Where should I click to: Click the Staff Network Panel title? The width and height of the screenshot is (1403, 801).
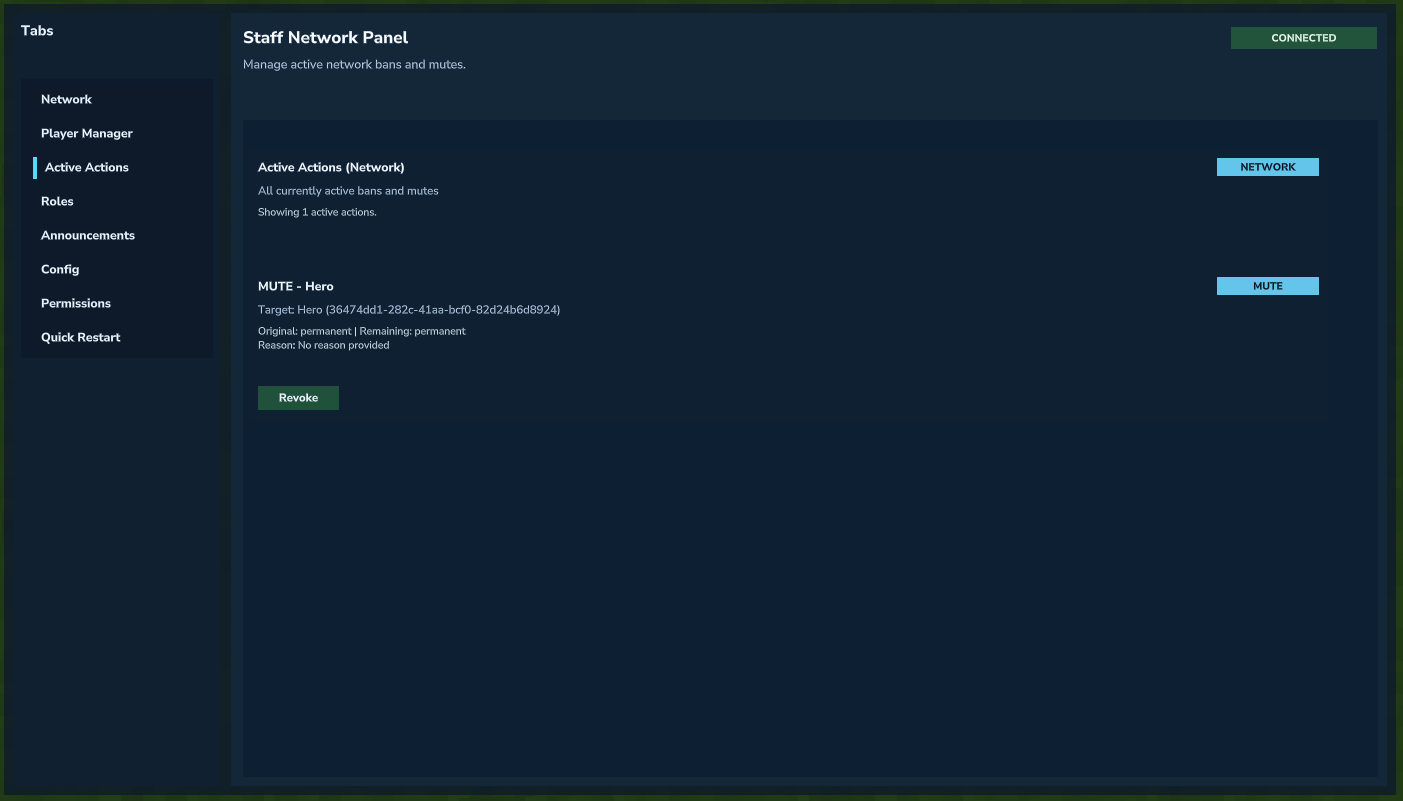coord(326,38)
